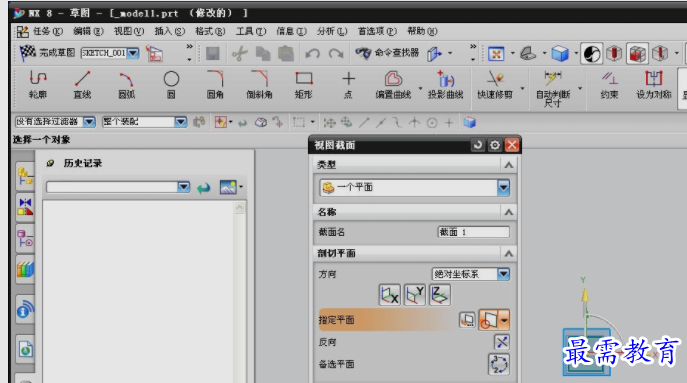Screen dimensions: 687x383
Task: Select the 点 point tool
Action: pyautogui.click(x=348, y=85)
